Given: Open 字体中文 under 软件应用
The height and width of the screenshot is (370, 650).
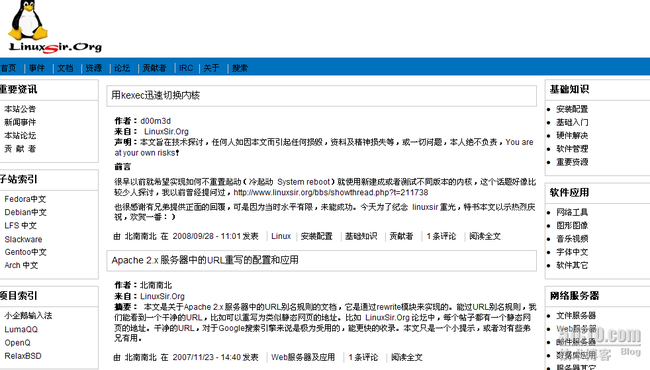Looking at the screenshot, I should point(572,252).
